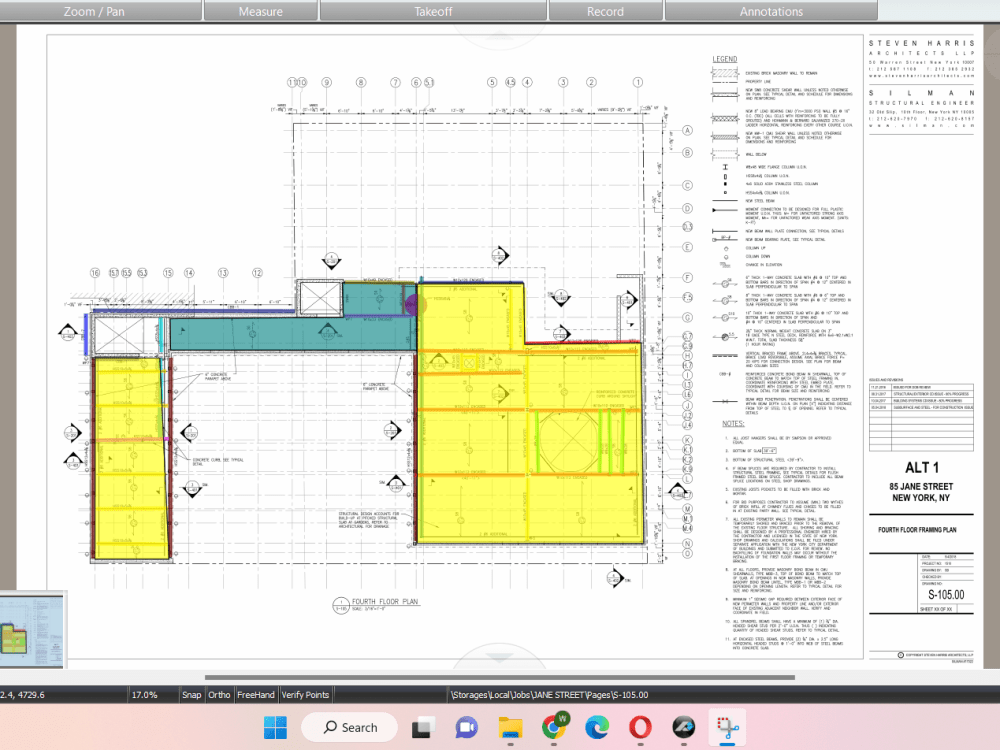1000x750 pixels.
Task: Open File Explorer from taskbar
Action: 510,727
